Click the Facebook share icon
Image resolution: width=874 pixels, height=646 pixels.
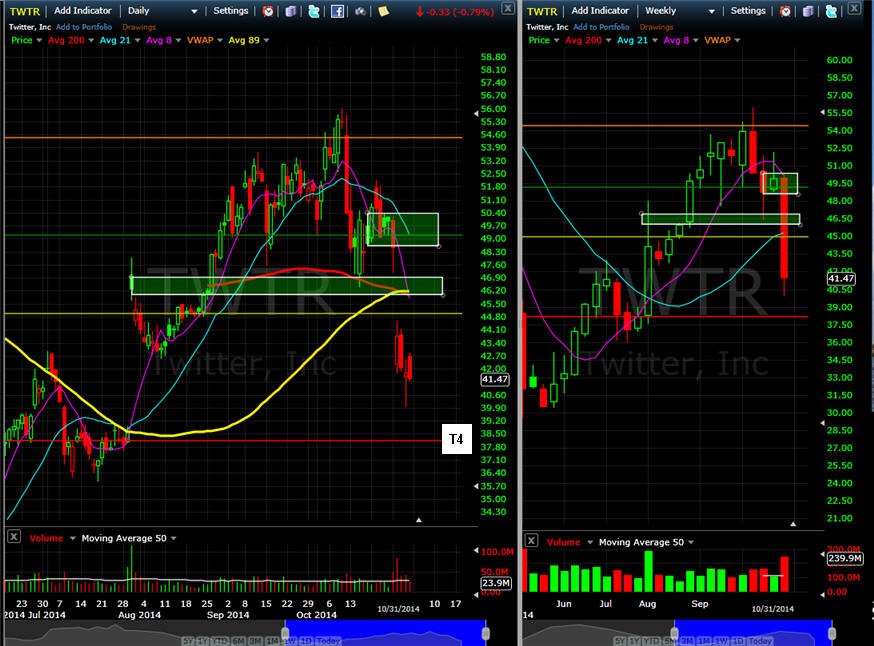pyautogui.click(x=337, y=11)
